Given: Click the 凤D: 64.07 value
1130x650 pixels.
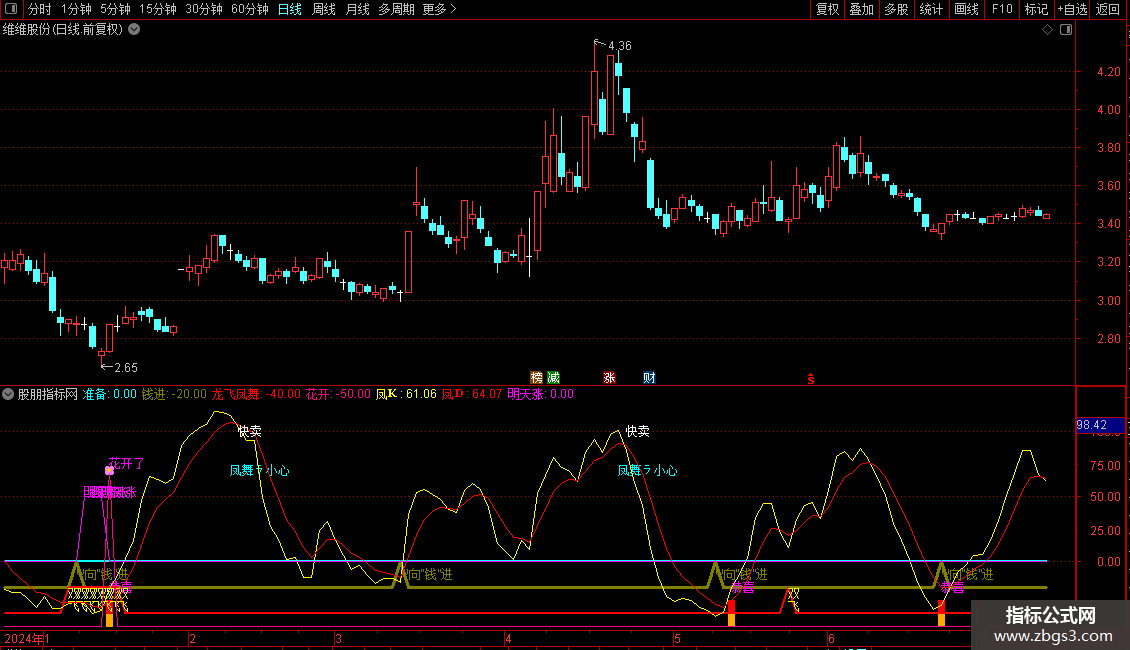Looking at the screenshot, I should pos(471,394).
